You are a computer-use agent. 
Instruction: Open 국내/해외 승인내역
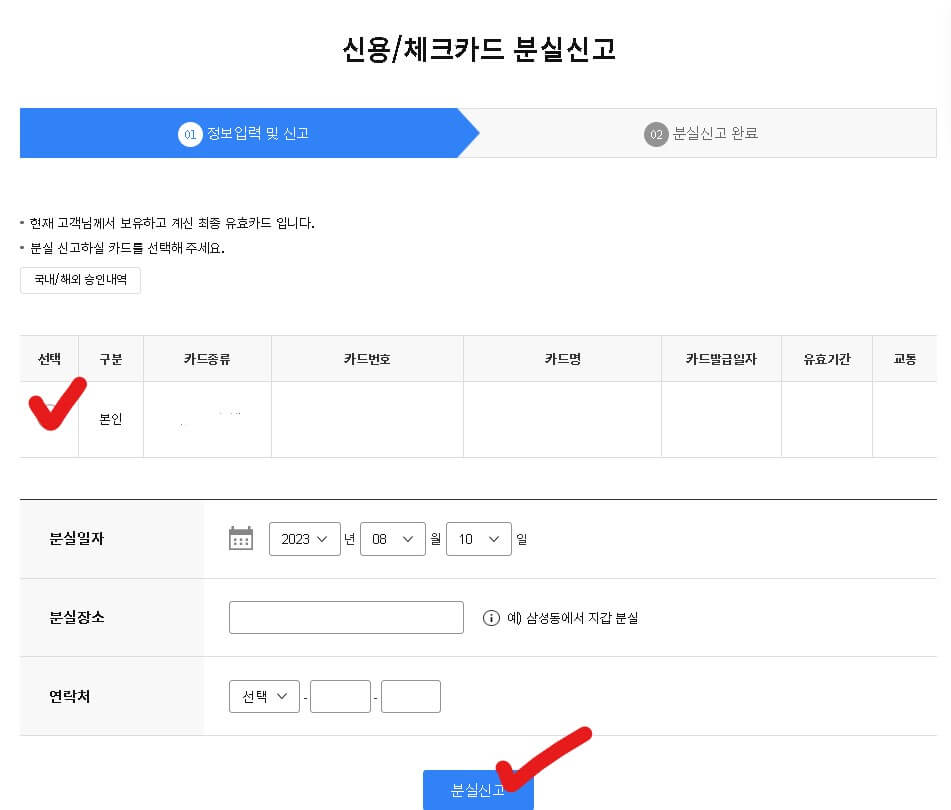point(80,281)
